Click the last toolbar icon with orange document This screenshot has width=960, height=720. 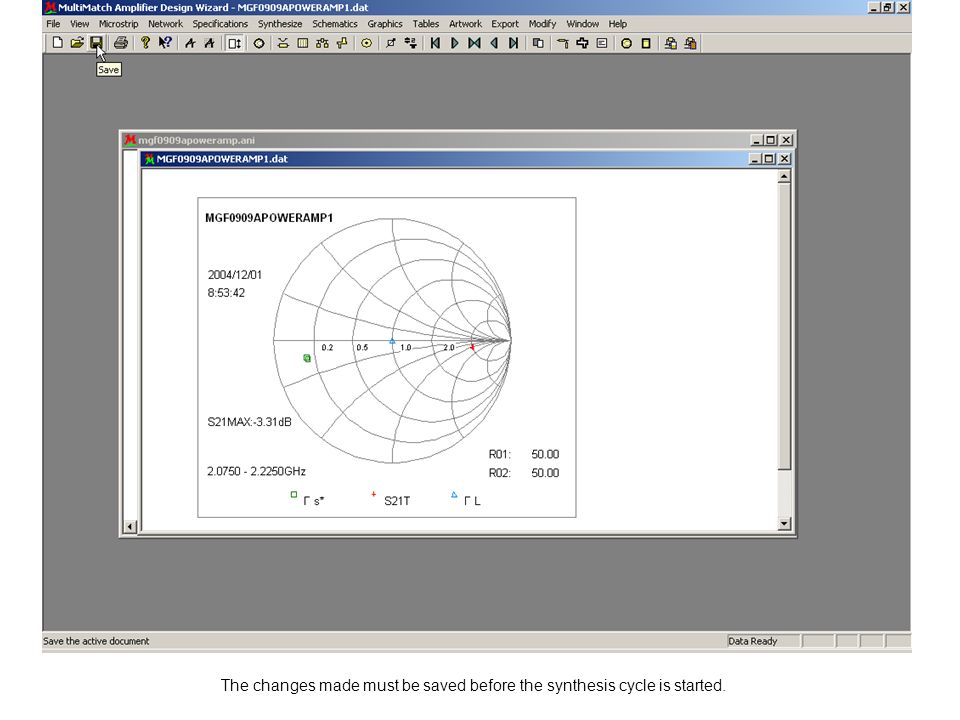(x=691, y=43)
